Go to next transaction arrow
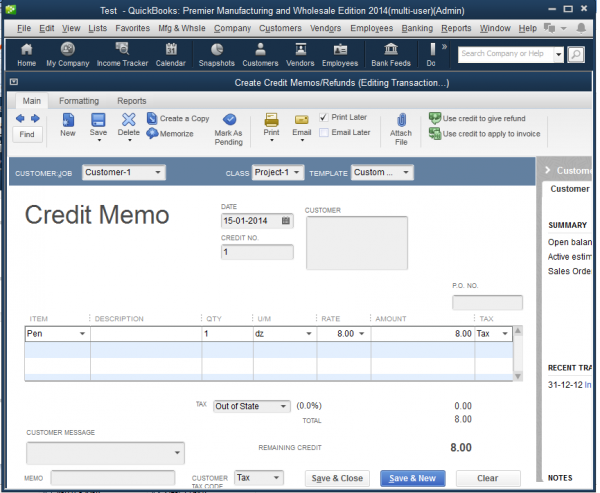This screenshot has width=600, height=493. pos(35,119)
